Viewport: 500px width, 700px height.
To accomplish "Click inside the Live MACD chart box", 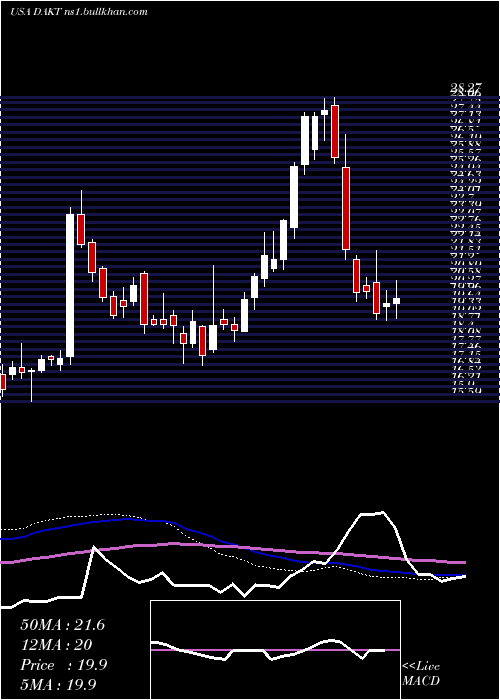I will 275,650.
